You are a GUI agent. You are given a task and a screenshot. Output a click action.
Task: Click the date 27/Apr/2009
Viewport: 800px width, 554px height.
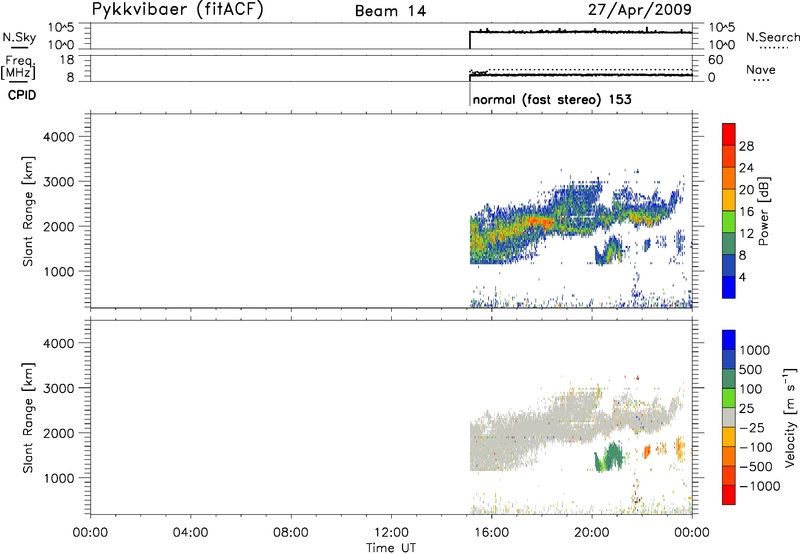640,9
